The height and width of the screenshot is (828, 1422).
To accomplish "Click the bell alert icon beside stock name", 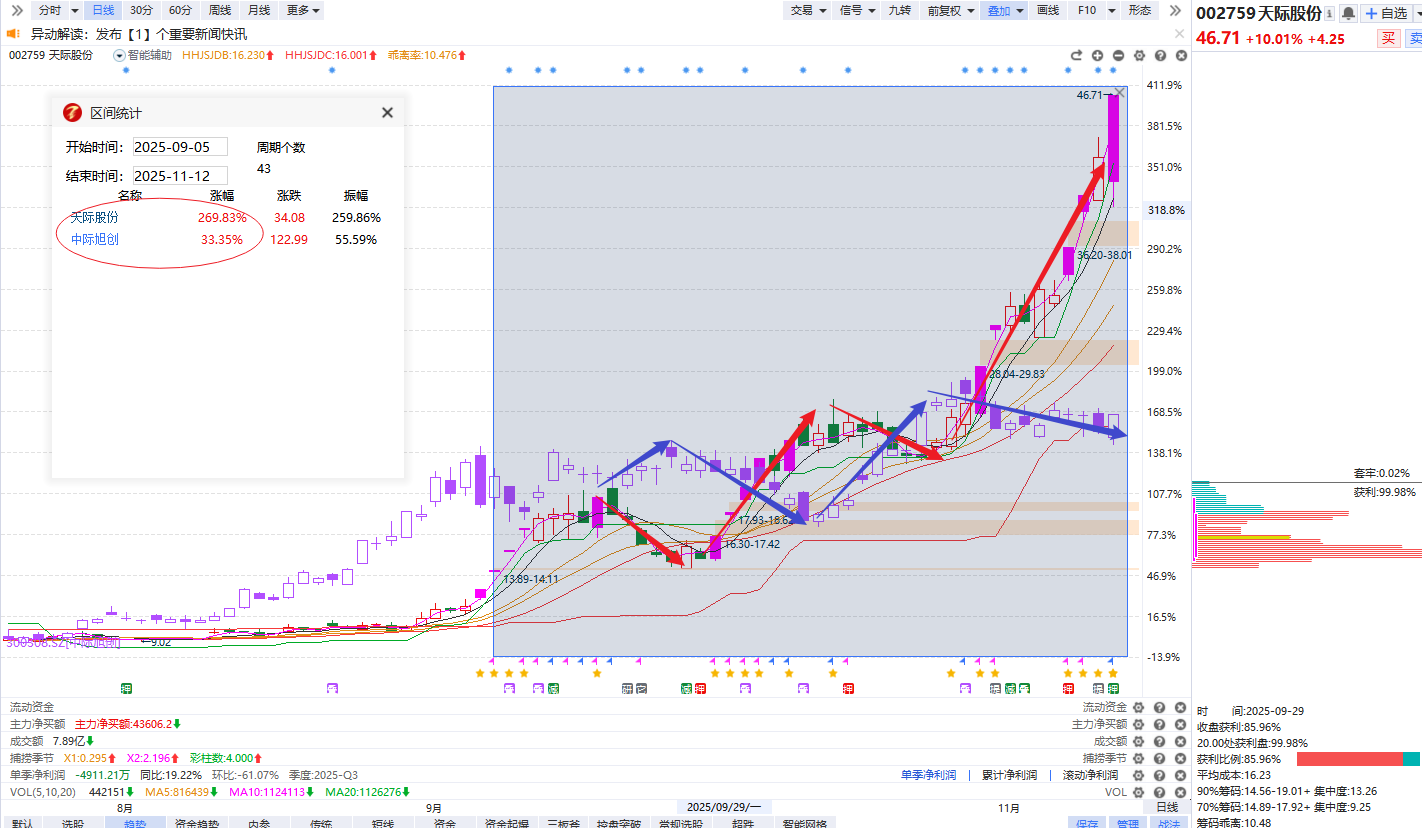I will pyautogui.click(x=1348, y=13).
